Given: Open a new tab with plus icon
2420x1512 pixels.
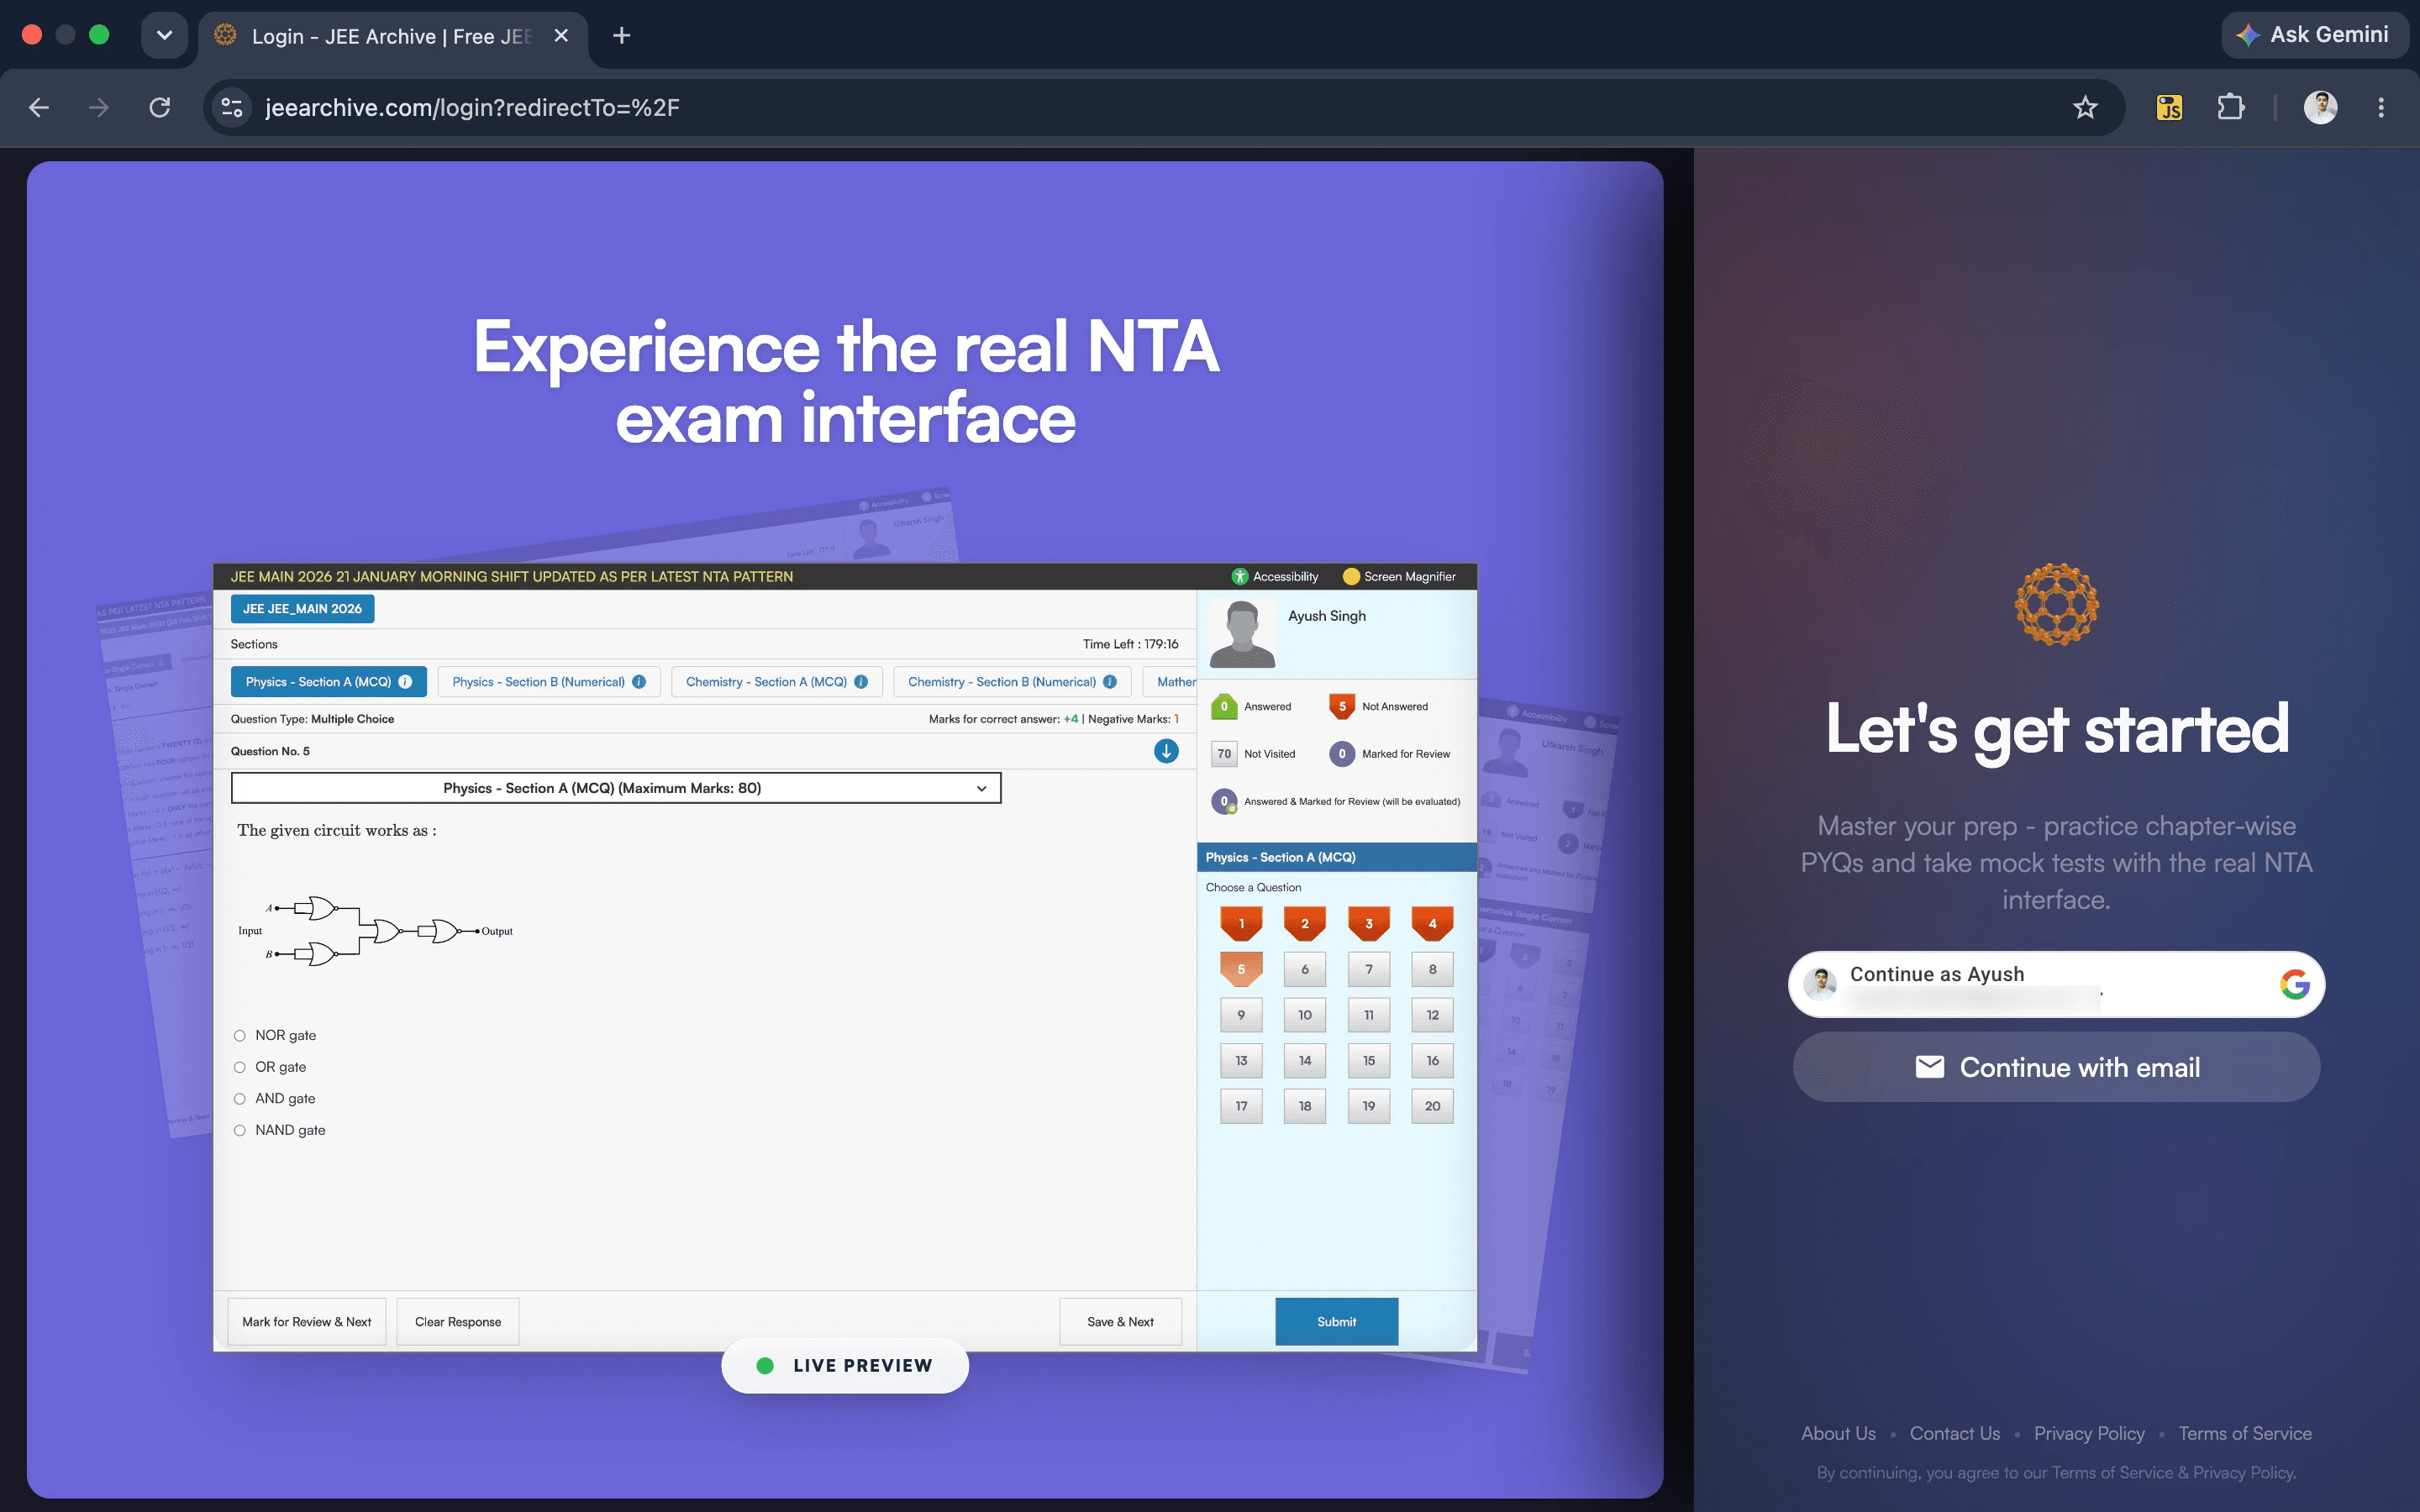Looking at the screenshot, I should 621,36.
